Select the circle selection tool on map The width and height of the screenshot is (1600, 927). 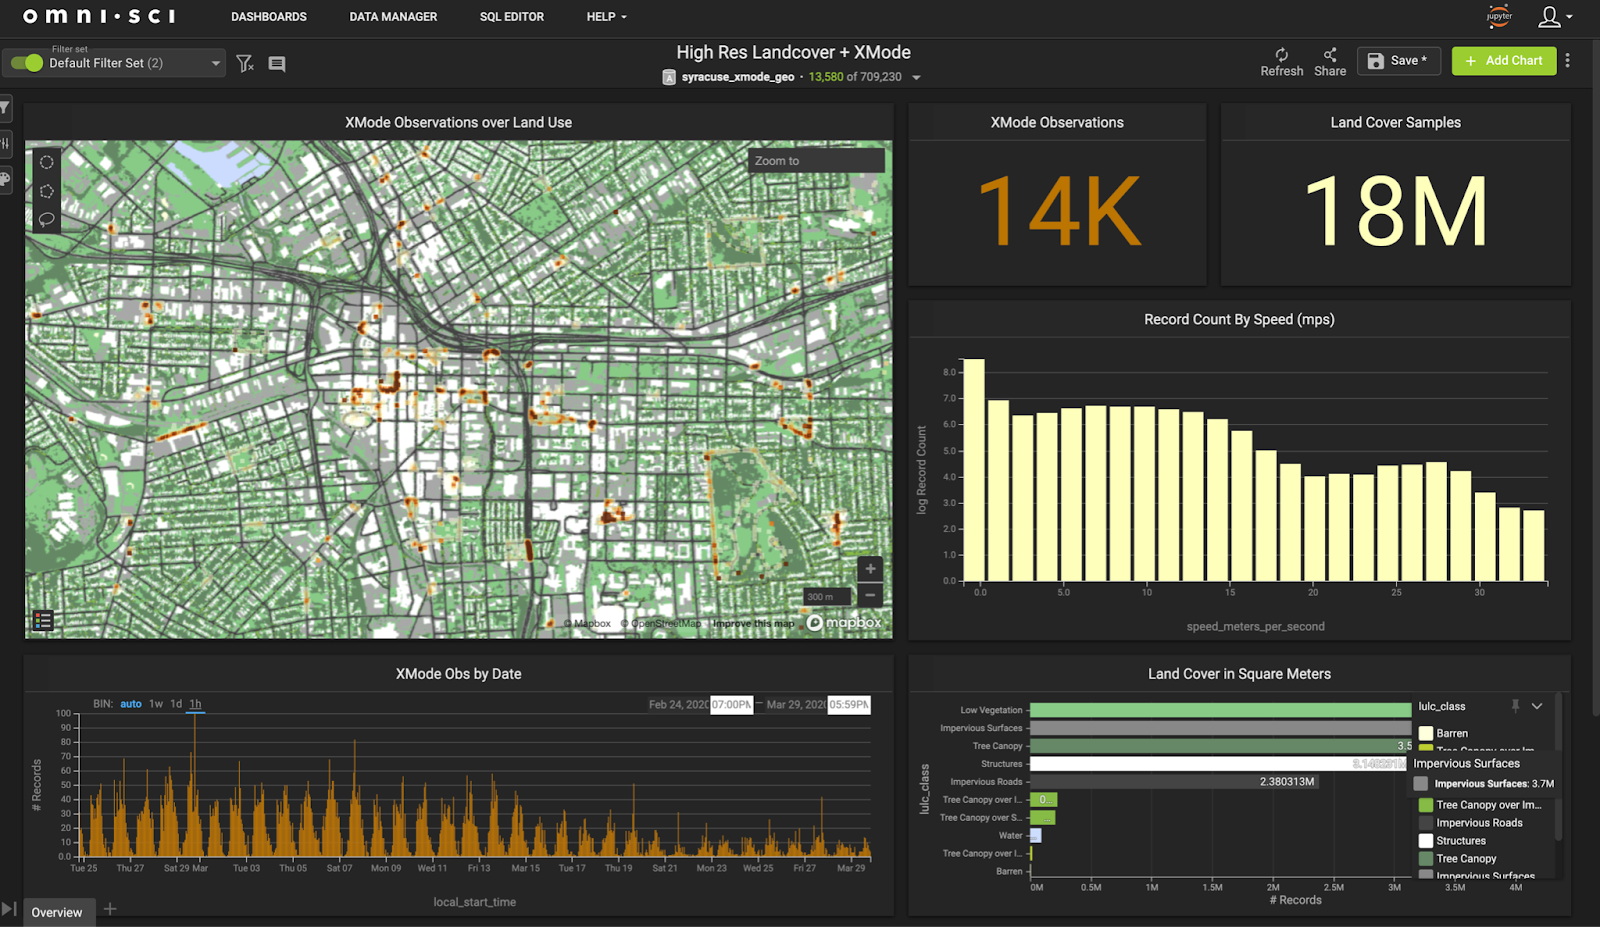47,162
